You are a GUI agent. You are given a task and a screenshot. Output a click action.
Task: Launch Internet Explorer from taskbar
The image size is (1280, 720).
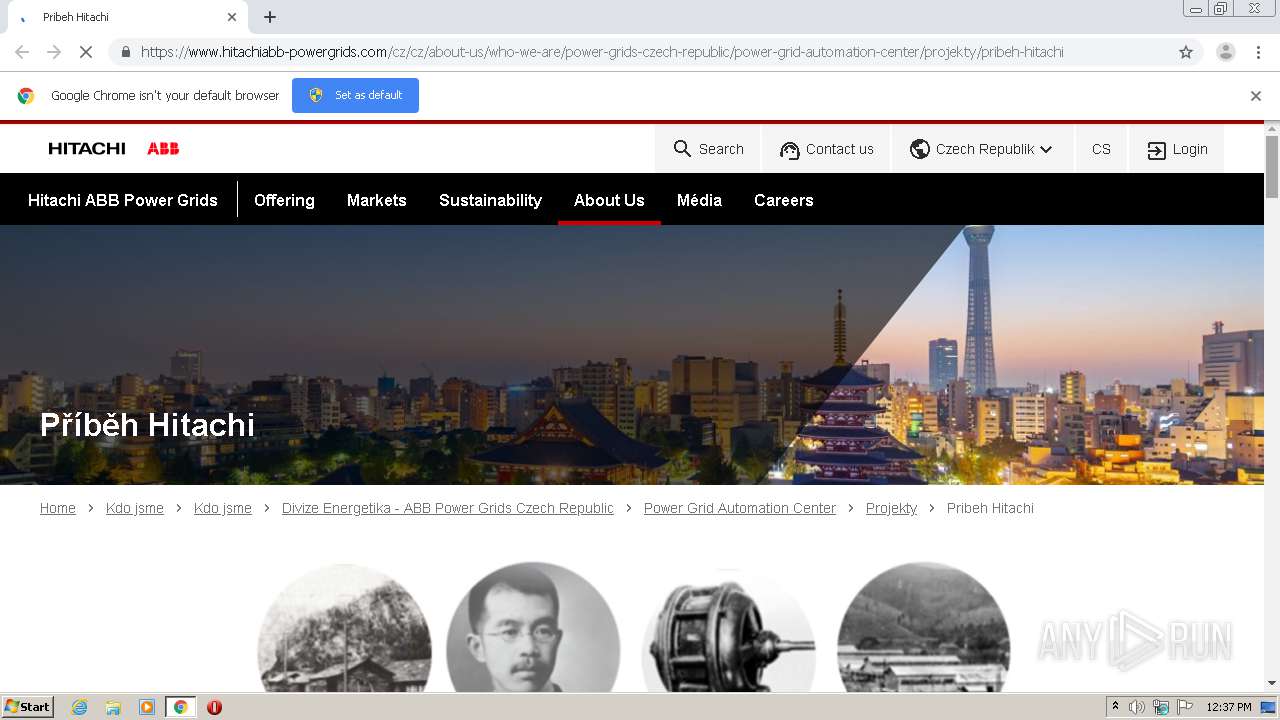(x=80, y=707)
